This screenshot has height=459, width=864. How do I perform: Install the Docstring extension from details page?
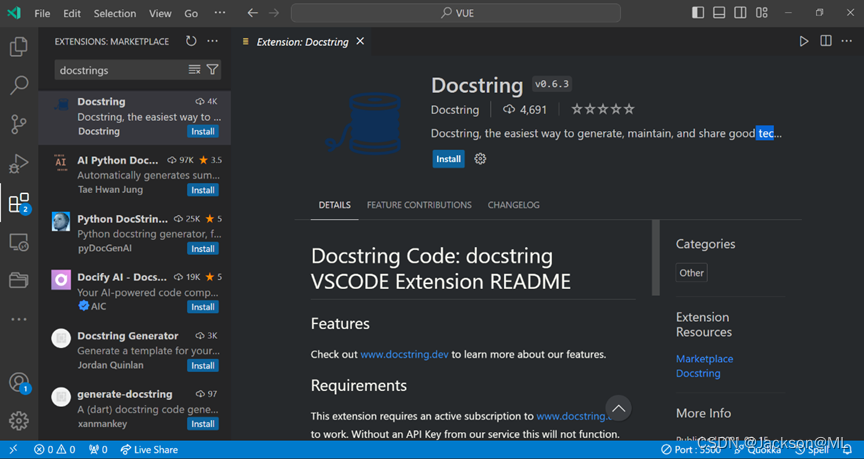pos(449,159)
